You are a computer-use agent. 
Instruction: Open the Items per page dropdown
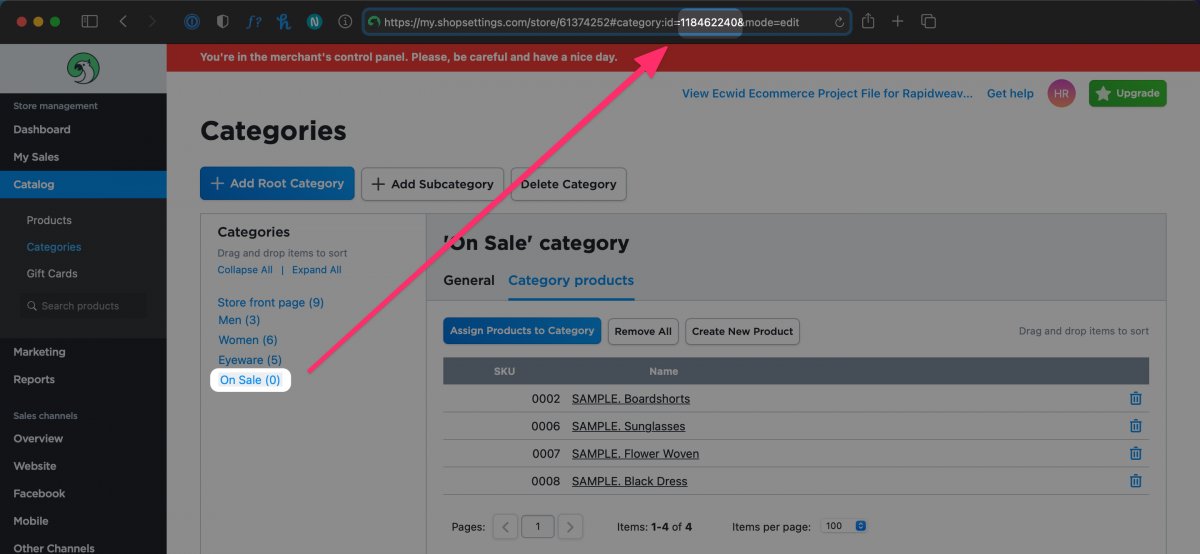[843, 526]
